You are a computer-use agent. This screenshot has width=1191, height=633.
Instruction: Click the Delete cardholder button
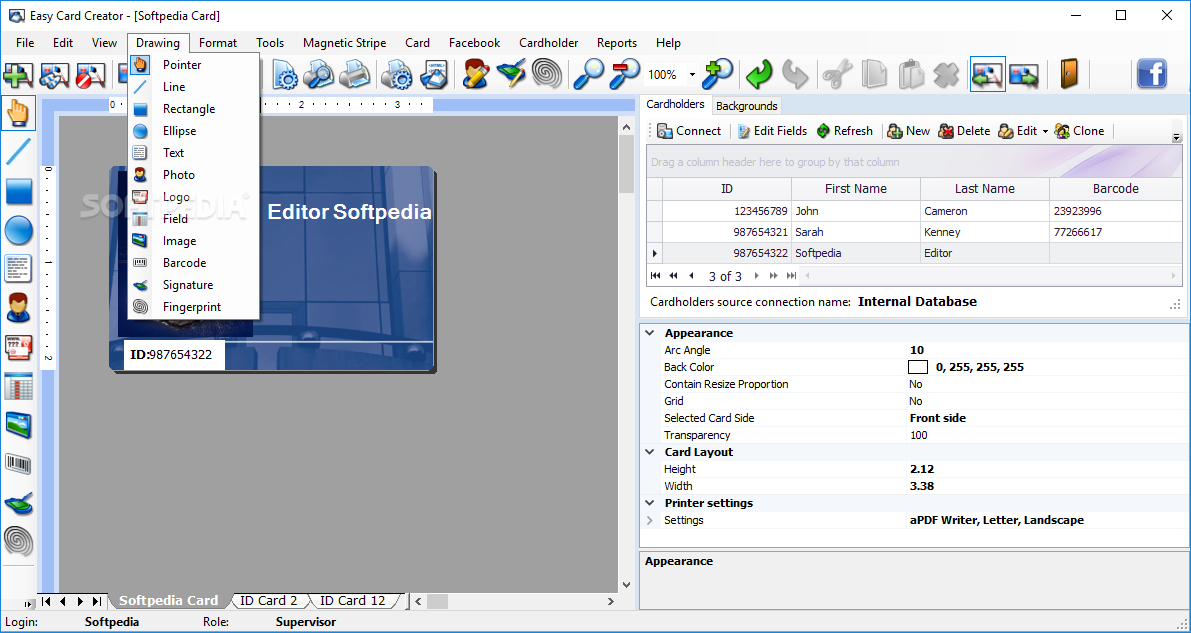[x=964, y=131]
